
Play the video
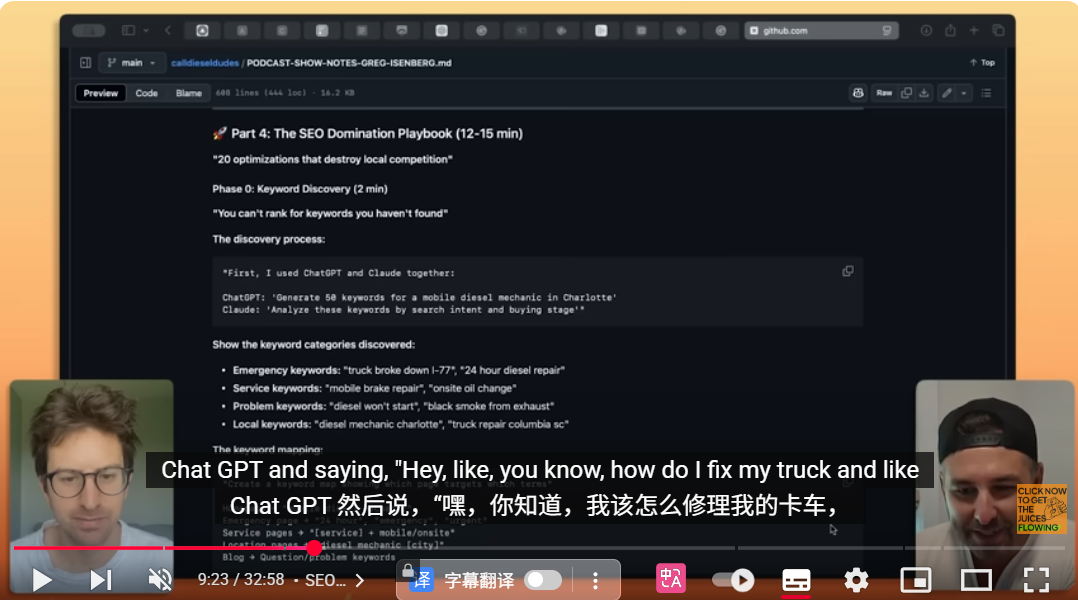click(42, 581)
